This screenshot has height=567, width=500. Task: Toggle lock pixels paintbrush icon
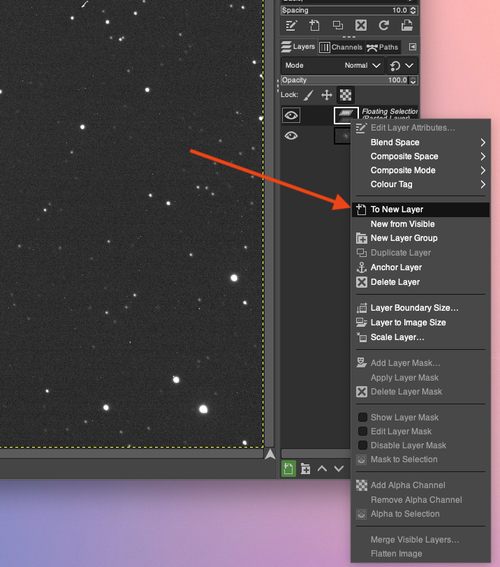(x=308, y=95)
